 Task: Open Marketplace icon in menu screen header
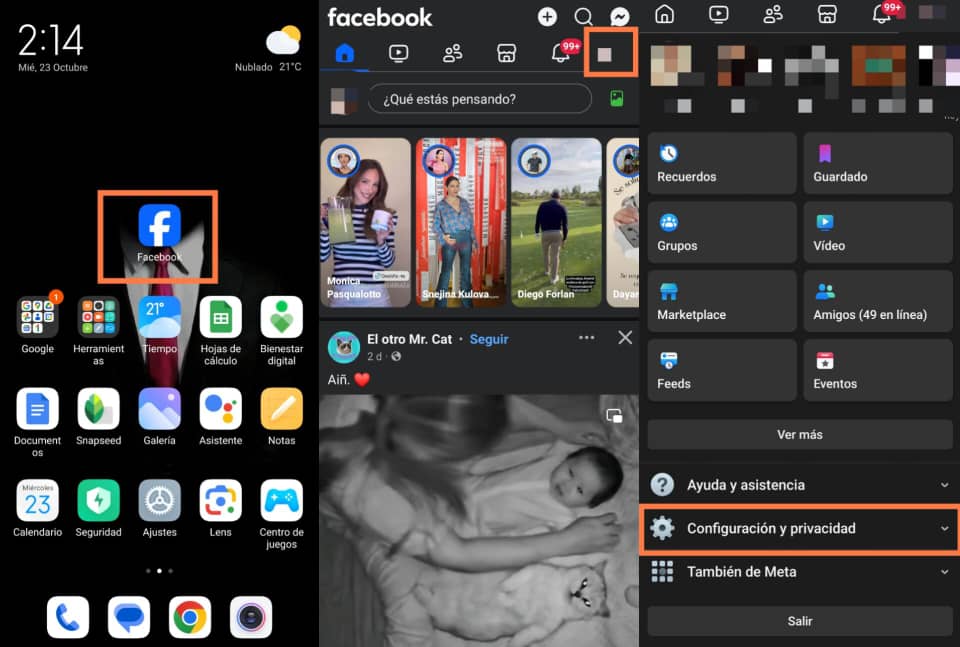[x=827, y=13]
